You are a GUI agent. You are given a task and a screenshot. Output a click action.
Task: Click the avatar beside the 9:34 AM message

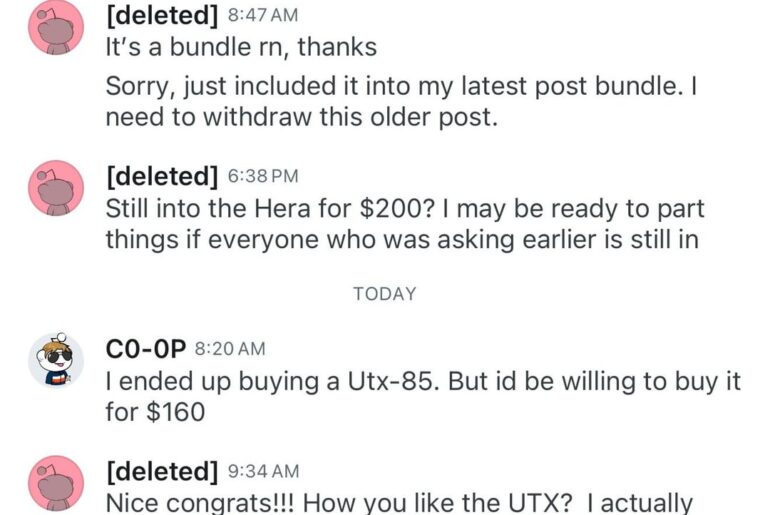56,483
